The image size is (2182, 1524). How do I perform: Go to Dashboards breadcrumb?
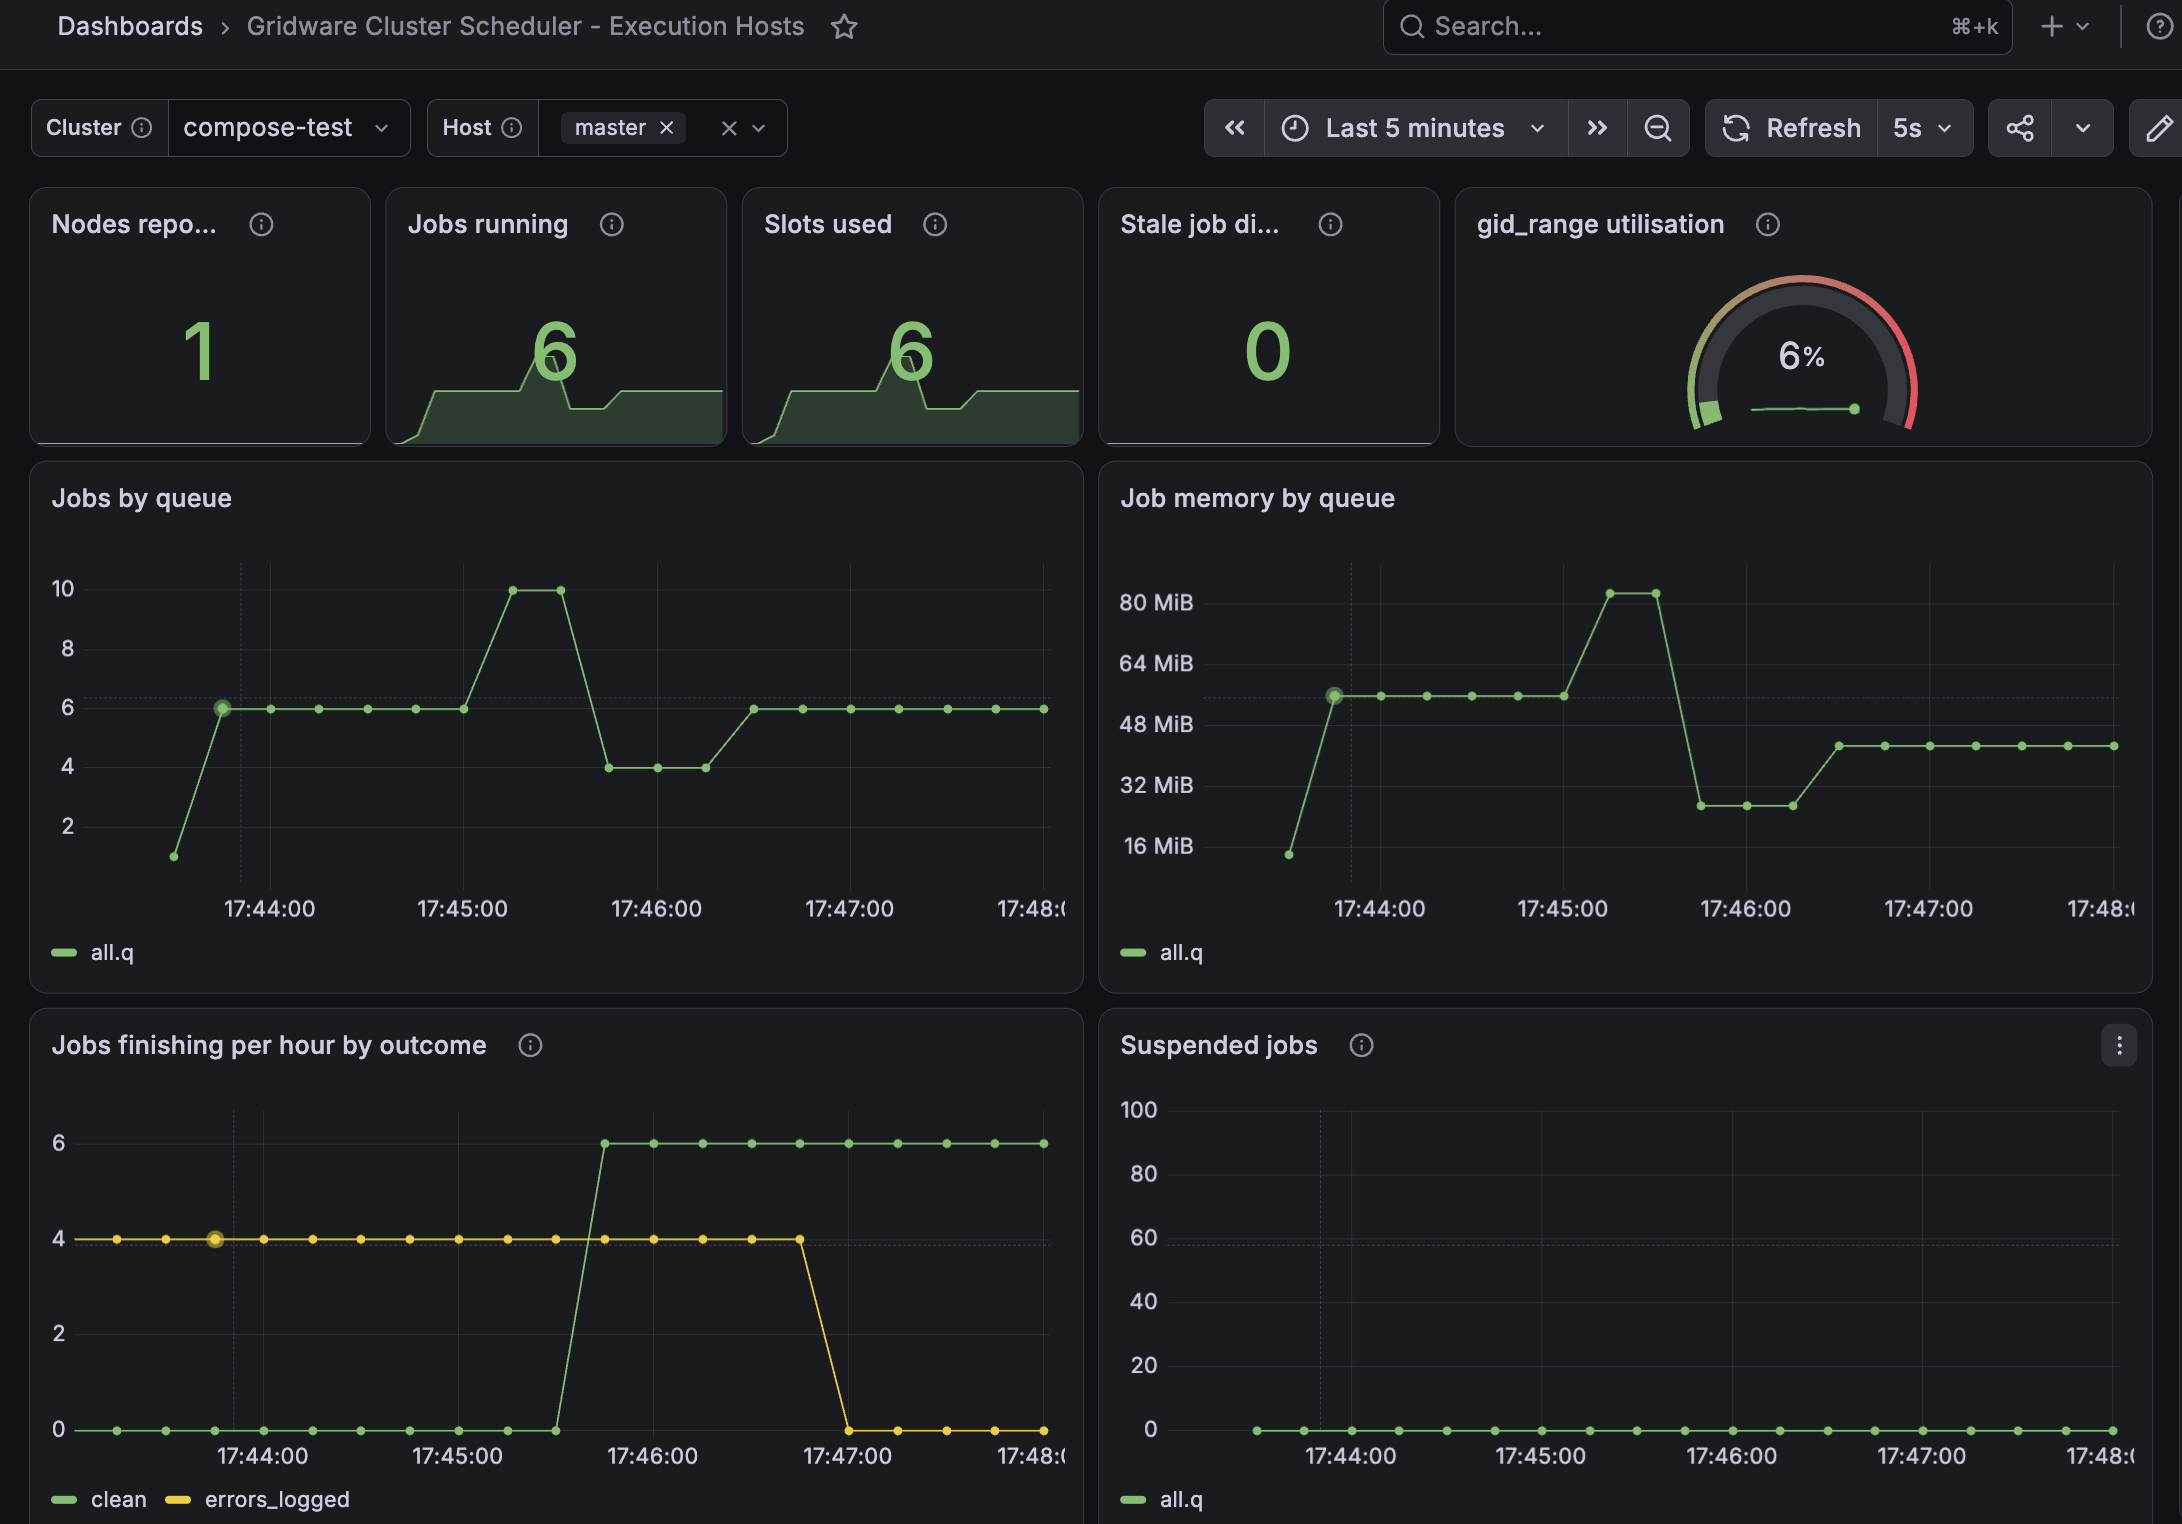tap(130, 27)
